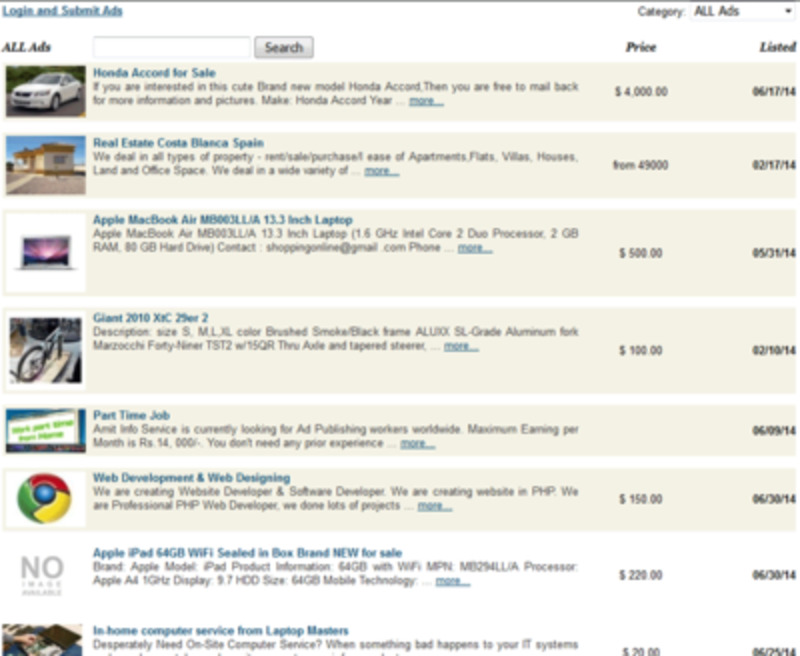
Task: Open Real Estate Costa Blanca Spain listing
Action: [x=178, y=143]
